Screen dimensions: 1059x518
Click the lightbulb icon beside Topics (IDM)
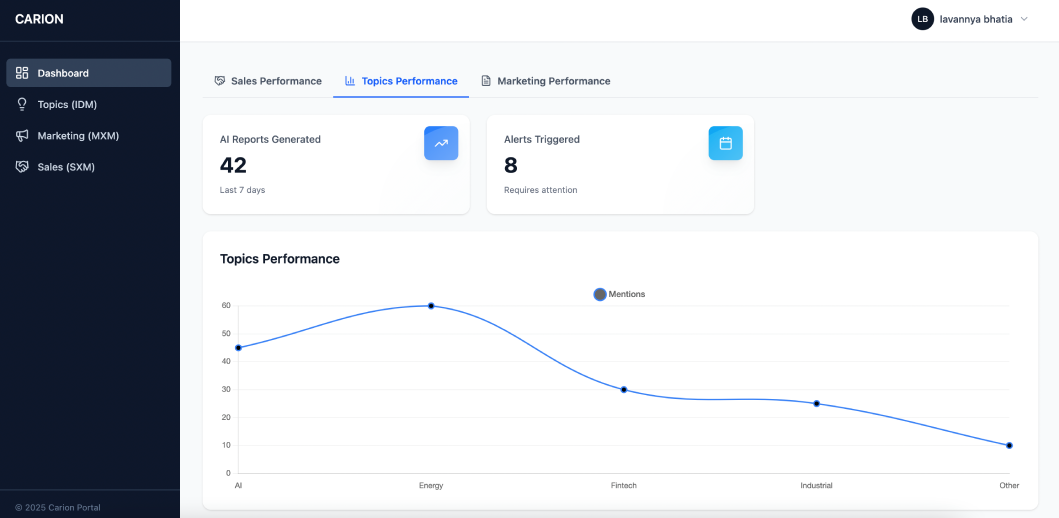(22, 104)
